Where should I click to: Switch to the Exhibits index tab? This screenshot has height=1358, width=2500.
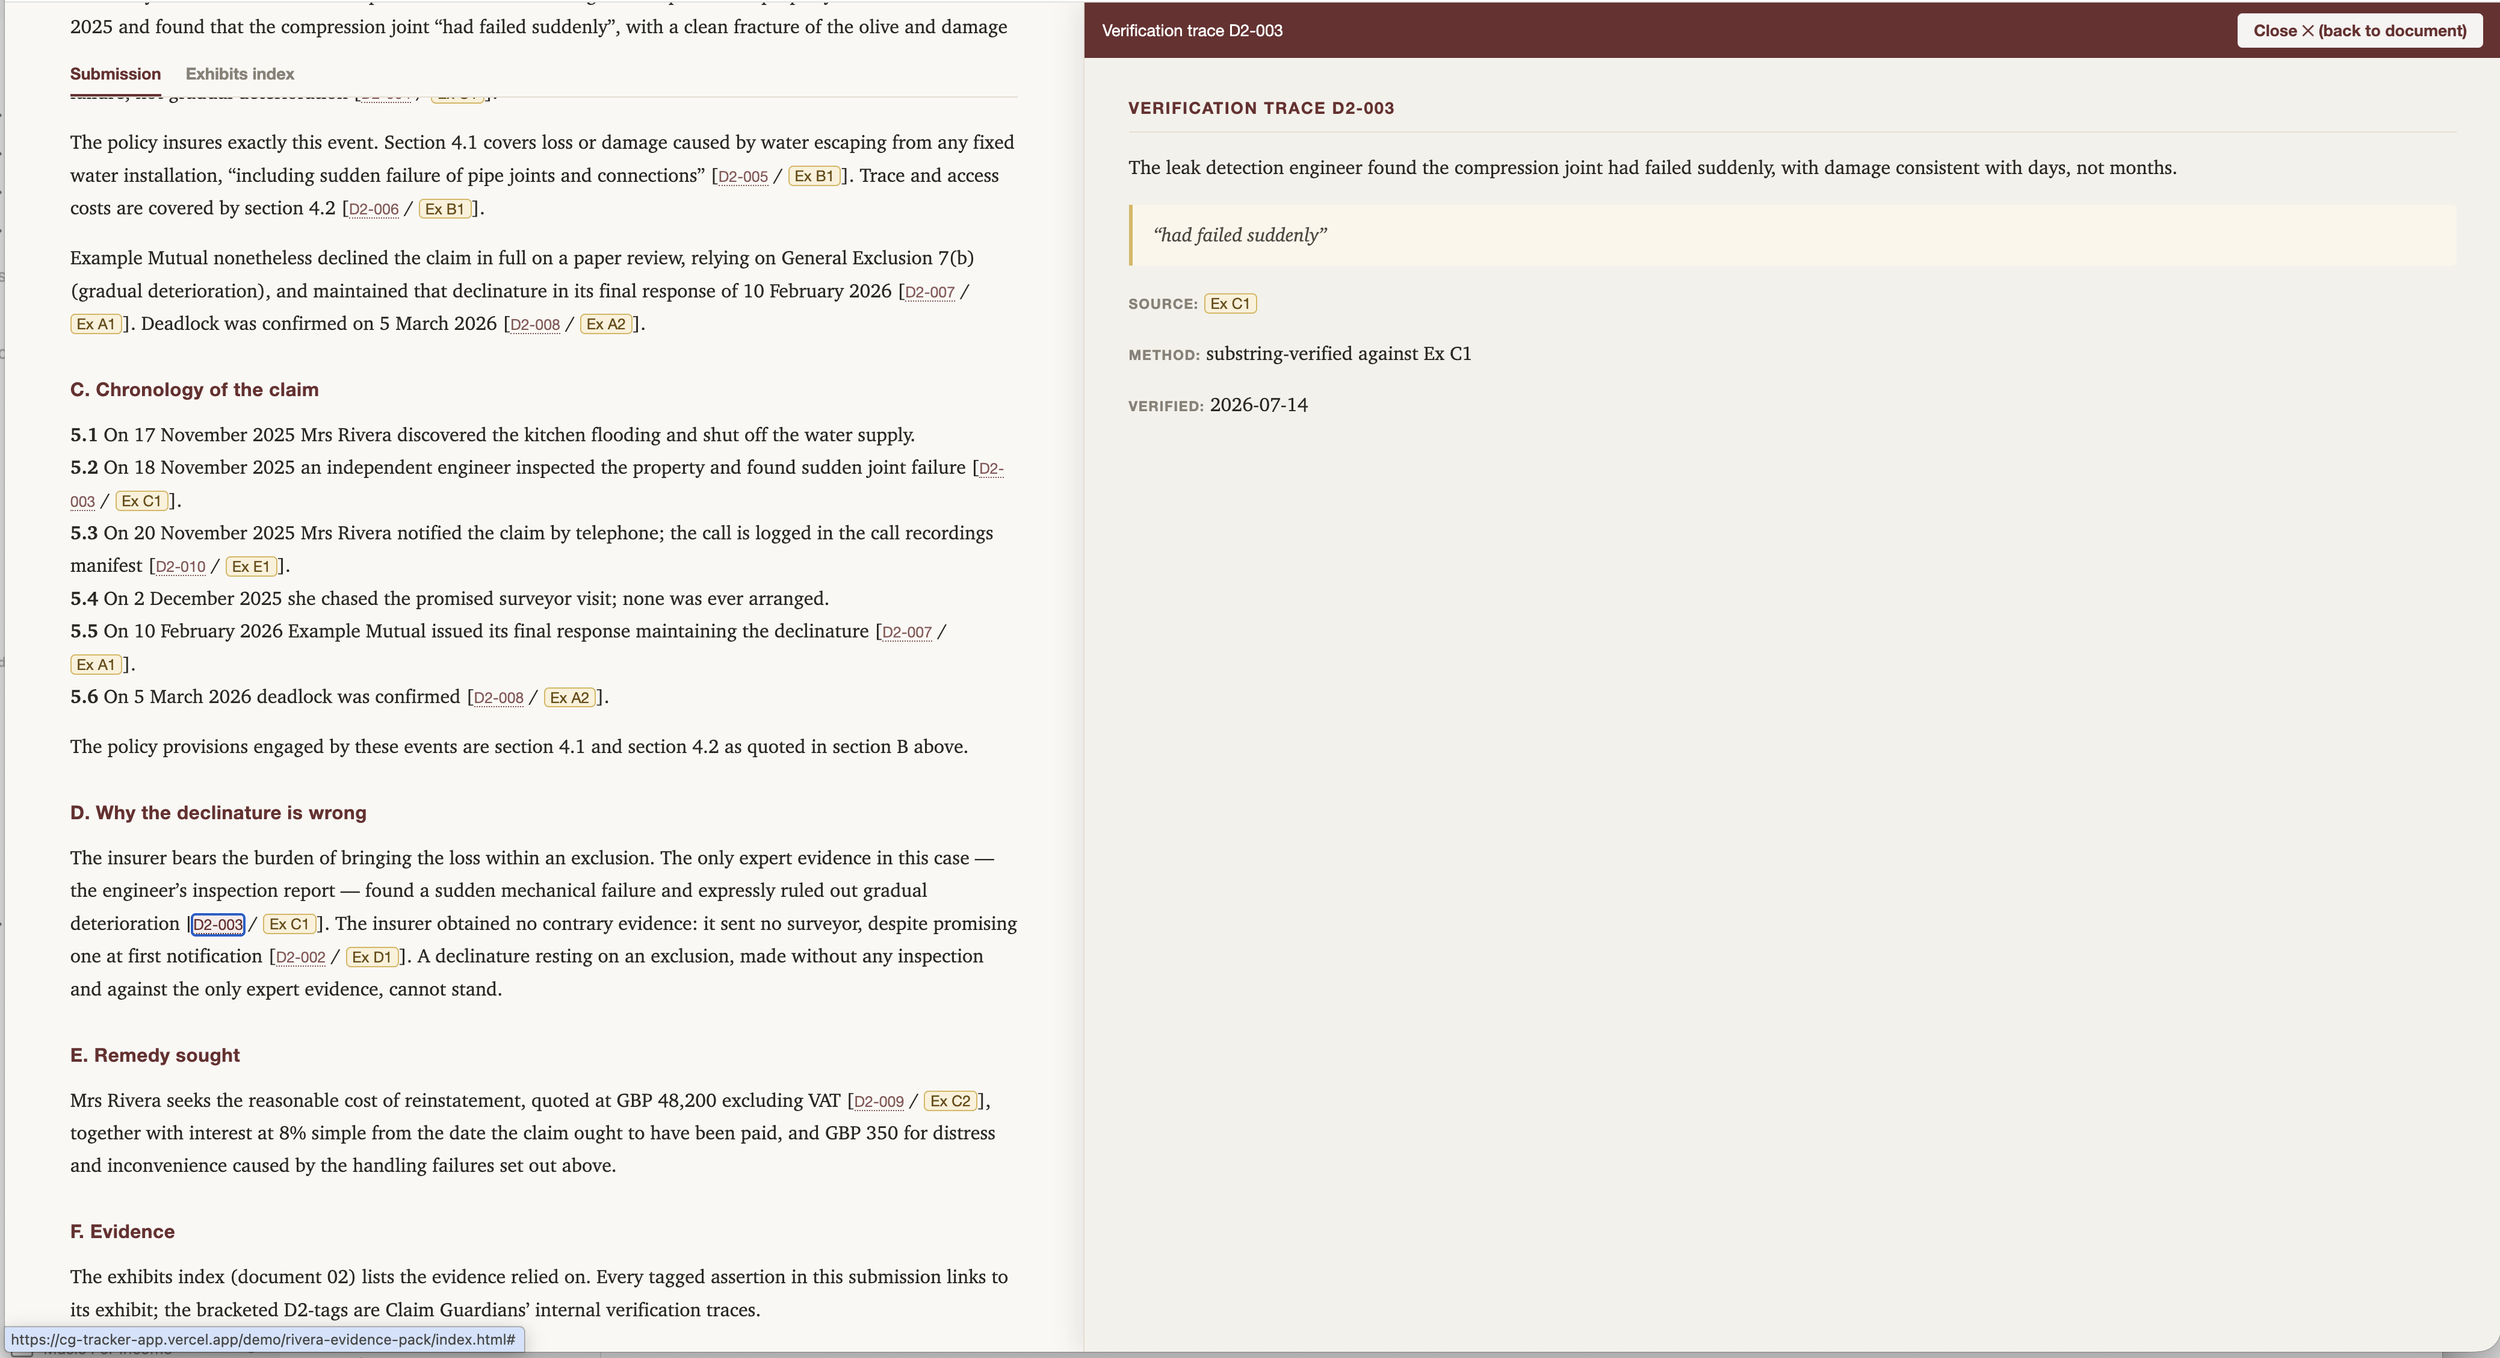coord(240,74)
